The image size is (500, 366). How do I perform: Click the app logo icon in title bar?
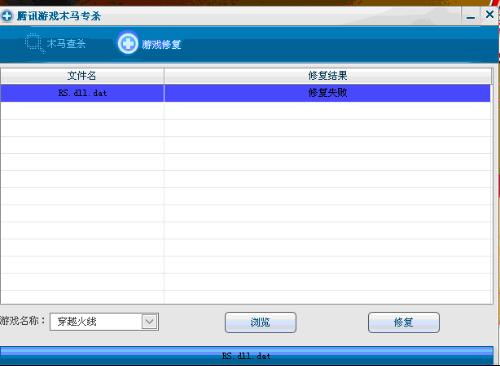[x=7, y=15]
